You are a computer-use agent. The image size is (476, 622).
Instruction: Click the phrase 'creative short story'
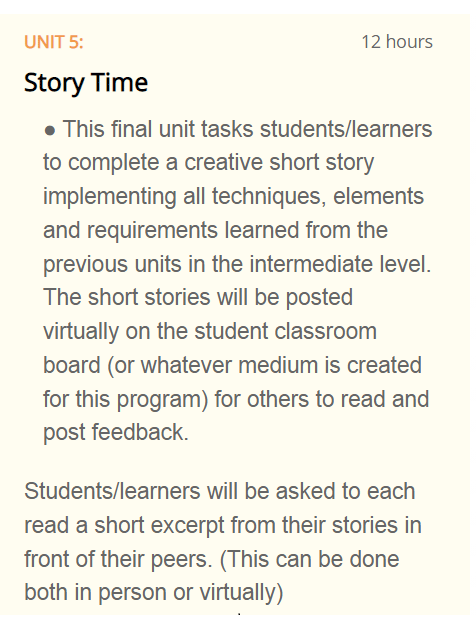[x=279, y=163]
